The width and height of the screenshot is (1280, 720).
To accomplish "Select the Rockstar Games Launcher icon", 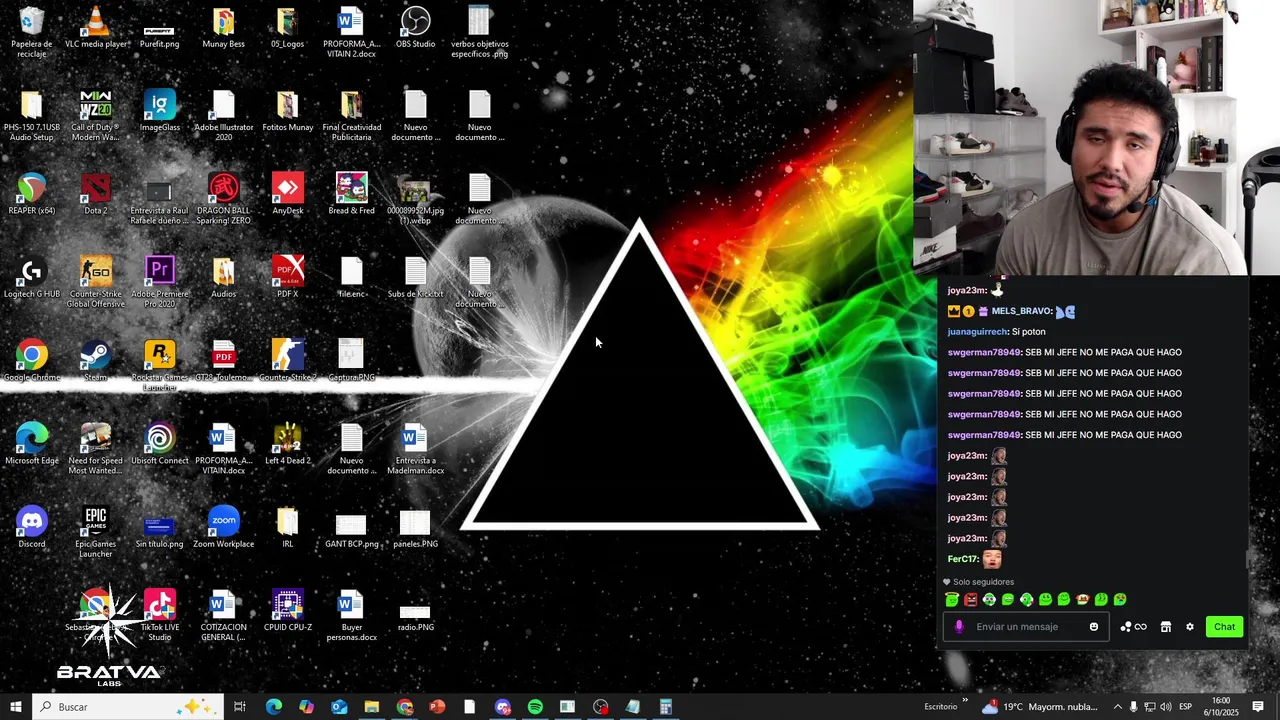I will 160,365.
